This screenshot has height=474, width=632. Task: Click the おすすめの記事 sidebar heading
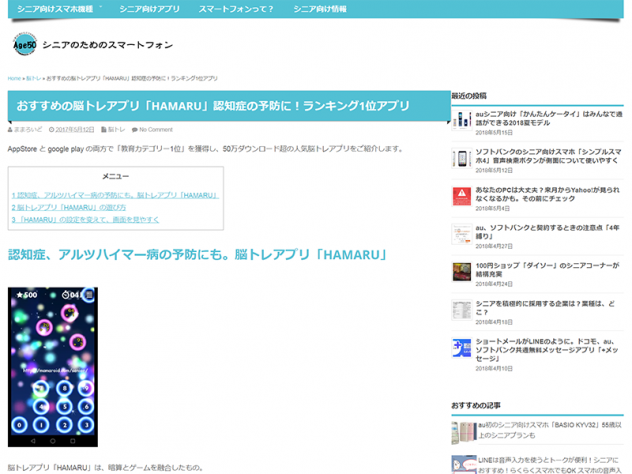(476, 405)
